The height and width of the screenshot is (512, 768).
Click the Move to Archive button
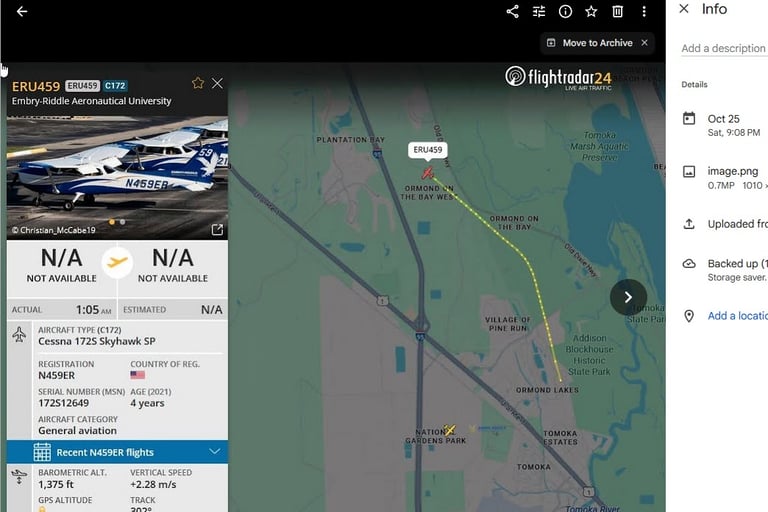pos(590,43)
